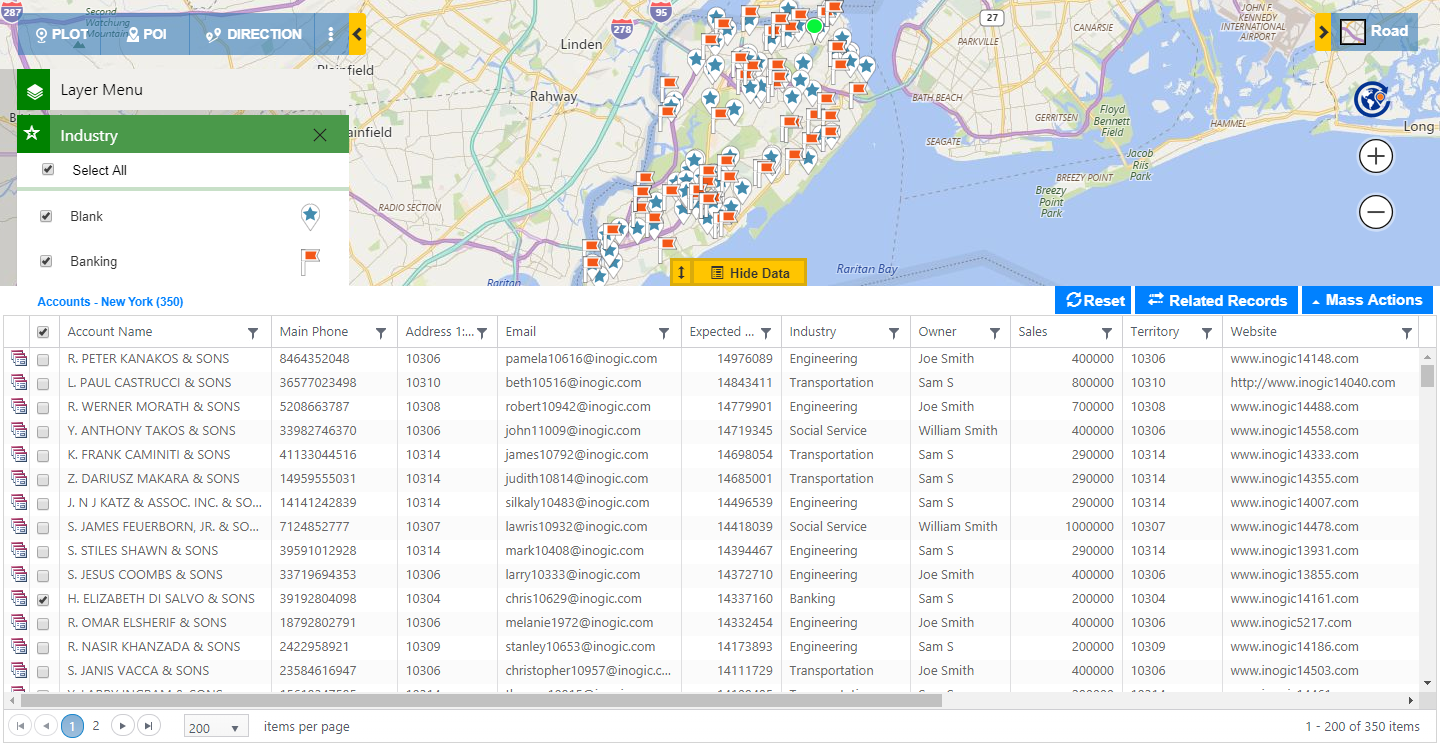The image size is (1440, 743).
Task: Open record icon for R. PETER KANAKOS row
Action: pos(19,358)
